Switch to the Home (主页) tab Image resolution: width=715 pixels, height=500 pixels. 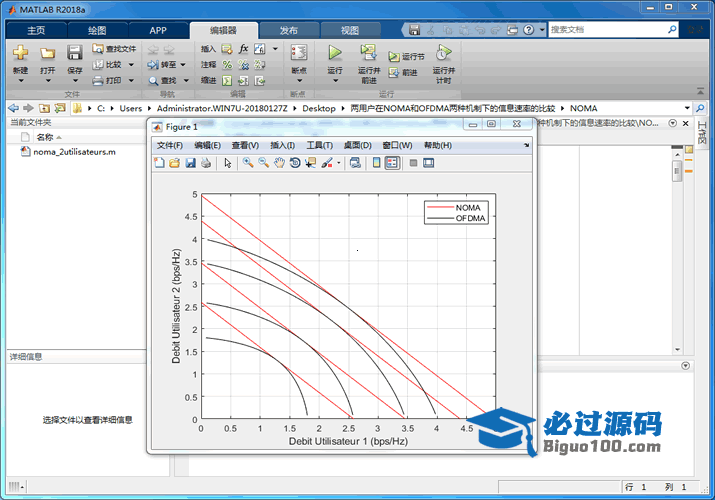[36, 30]
